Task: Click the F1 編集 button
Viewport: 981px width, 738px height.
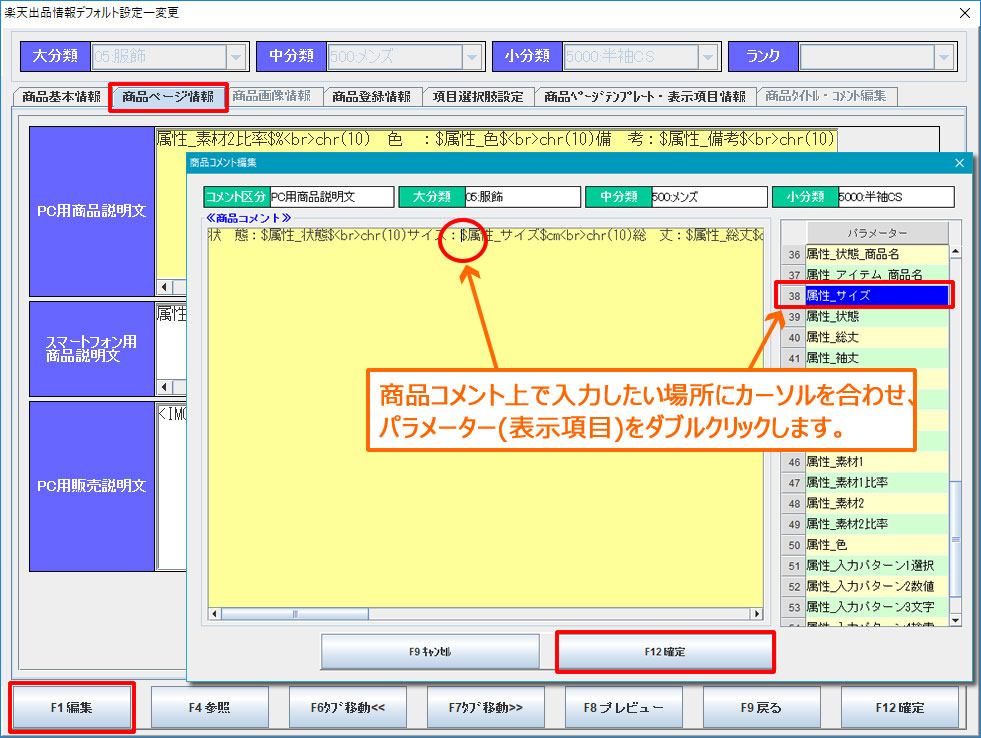Action: pyautogui.click(x=71, y=707)
